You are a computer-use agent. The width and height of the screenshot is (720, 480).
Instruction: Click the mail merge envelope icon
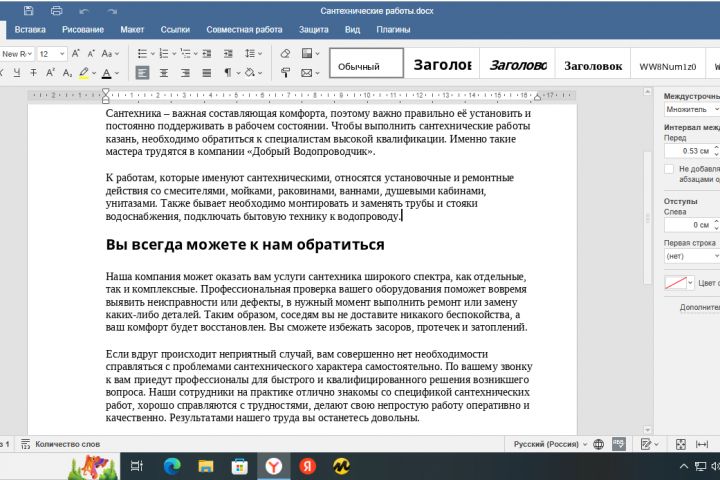[x=307, y=73]
